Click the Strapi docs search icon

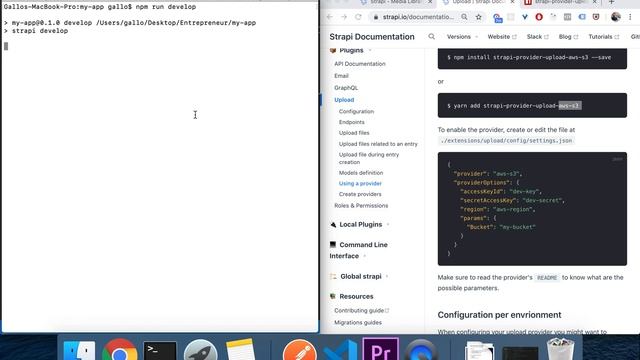(431, 37)
